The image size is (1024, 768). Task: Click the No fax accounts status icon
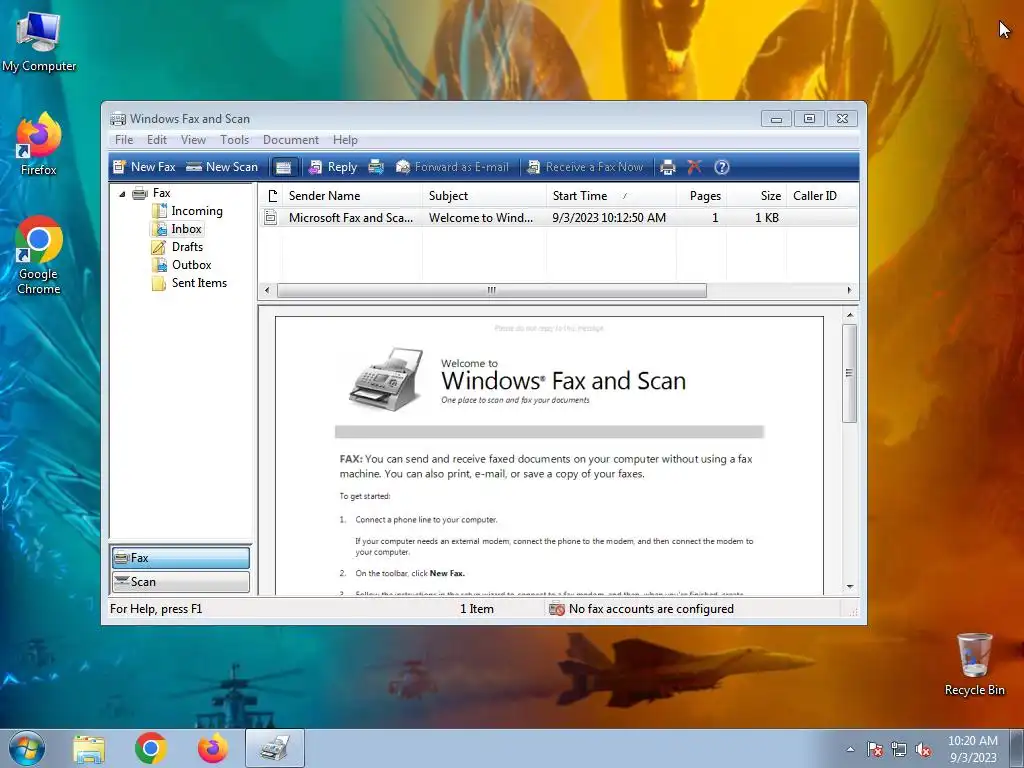pos(557,609)
